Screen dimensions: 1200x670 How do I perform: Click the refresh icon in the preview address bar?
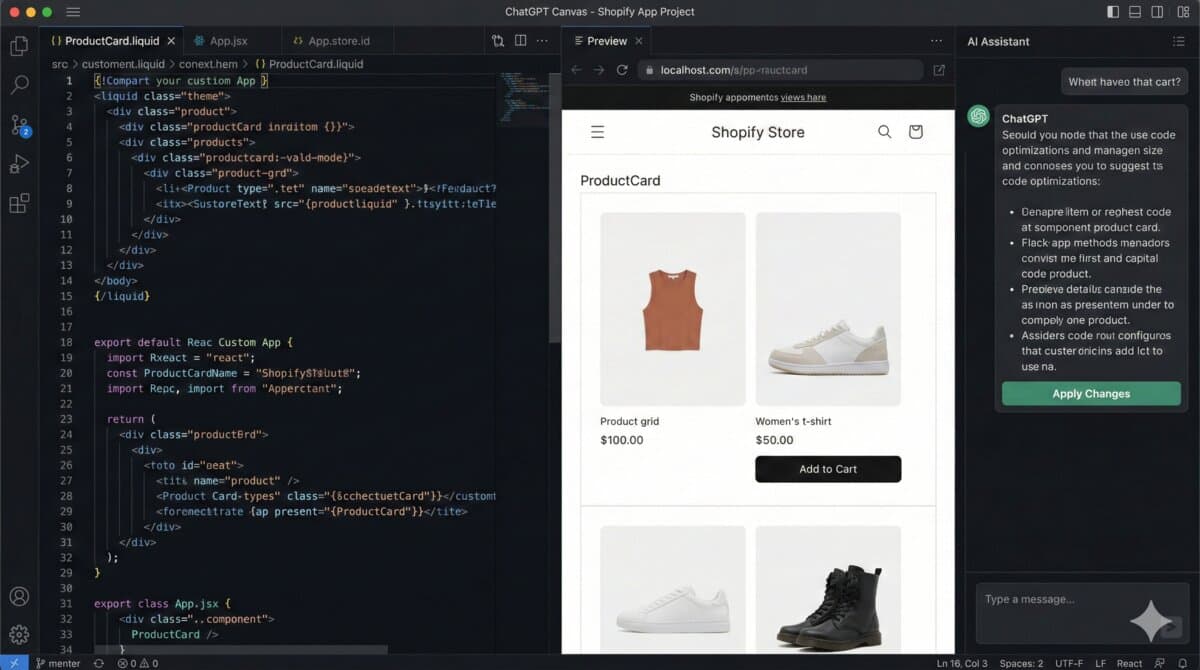622,70
